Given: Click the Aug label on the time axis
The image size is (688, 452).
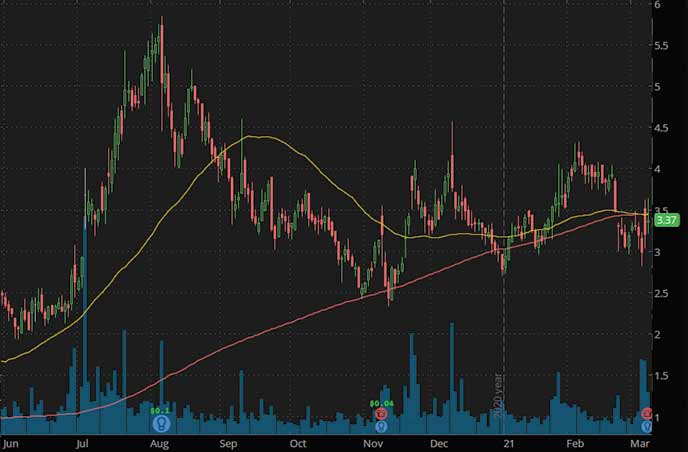Looking at the screenshot, I should 159,444.
